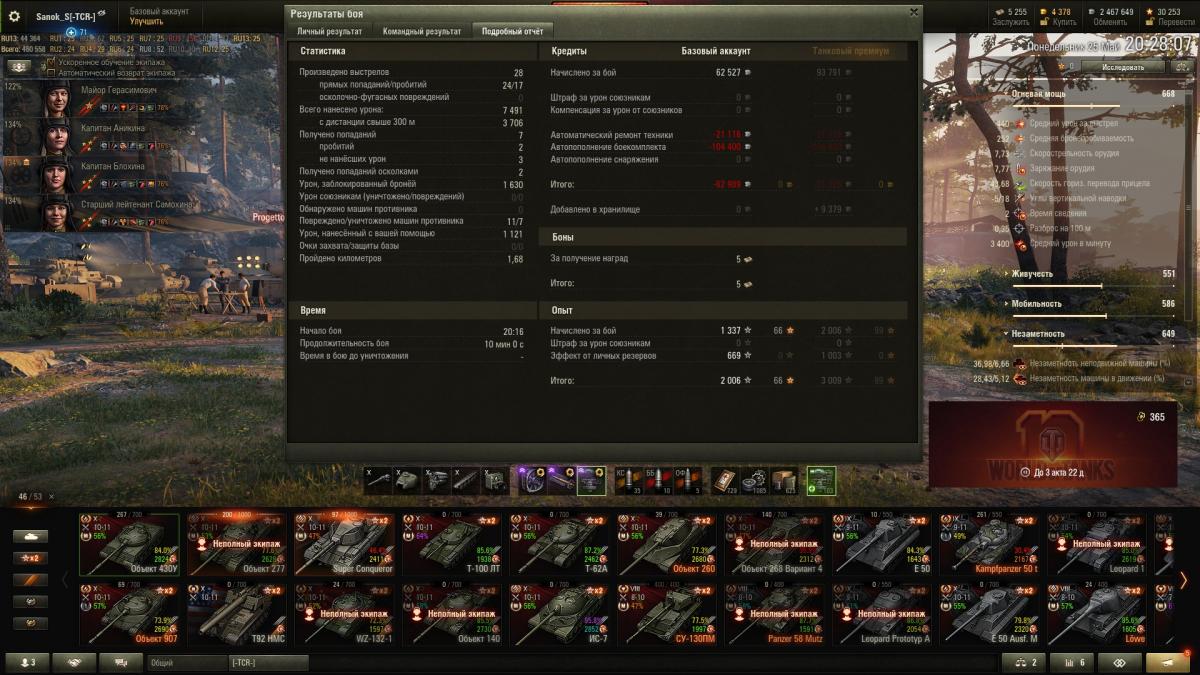Click Заслужить under the bonds balance
The height and width of the screenshot is (675, 1200).
tap(1011, 21)
